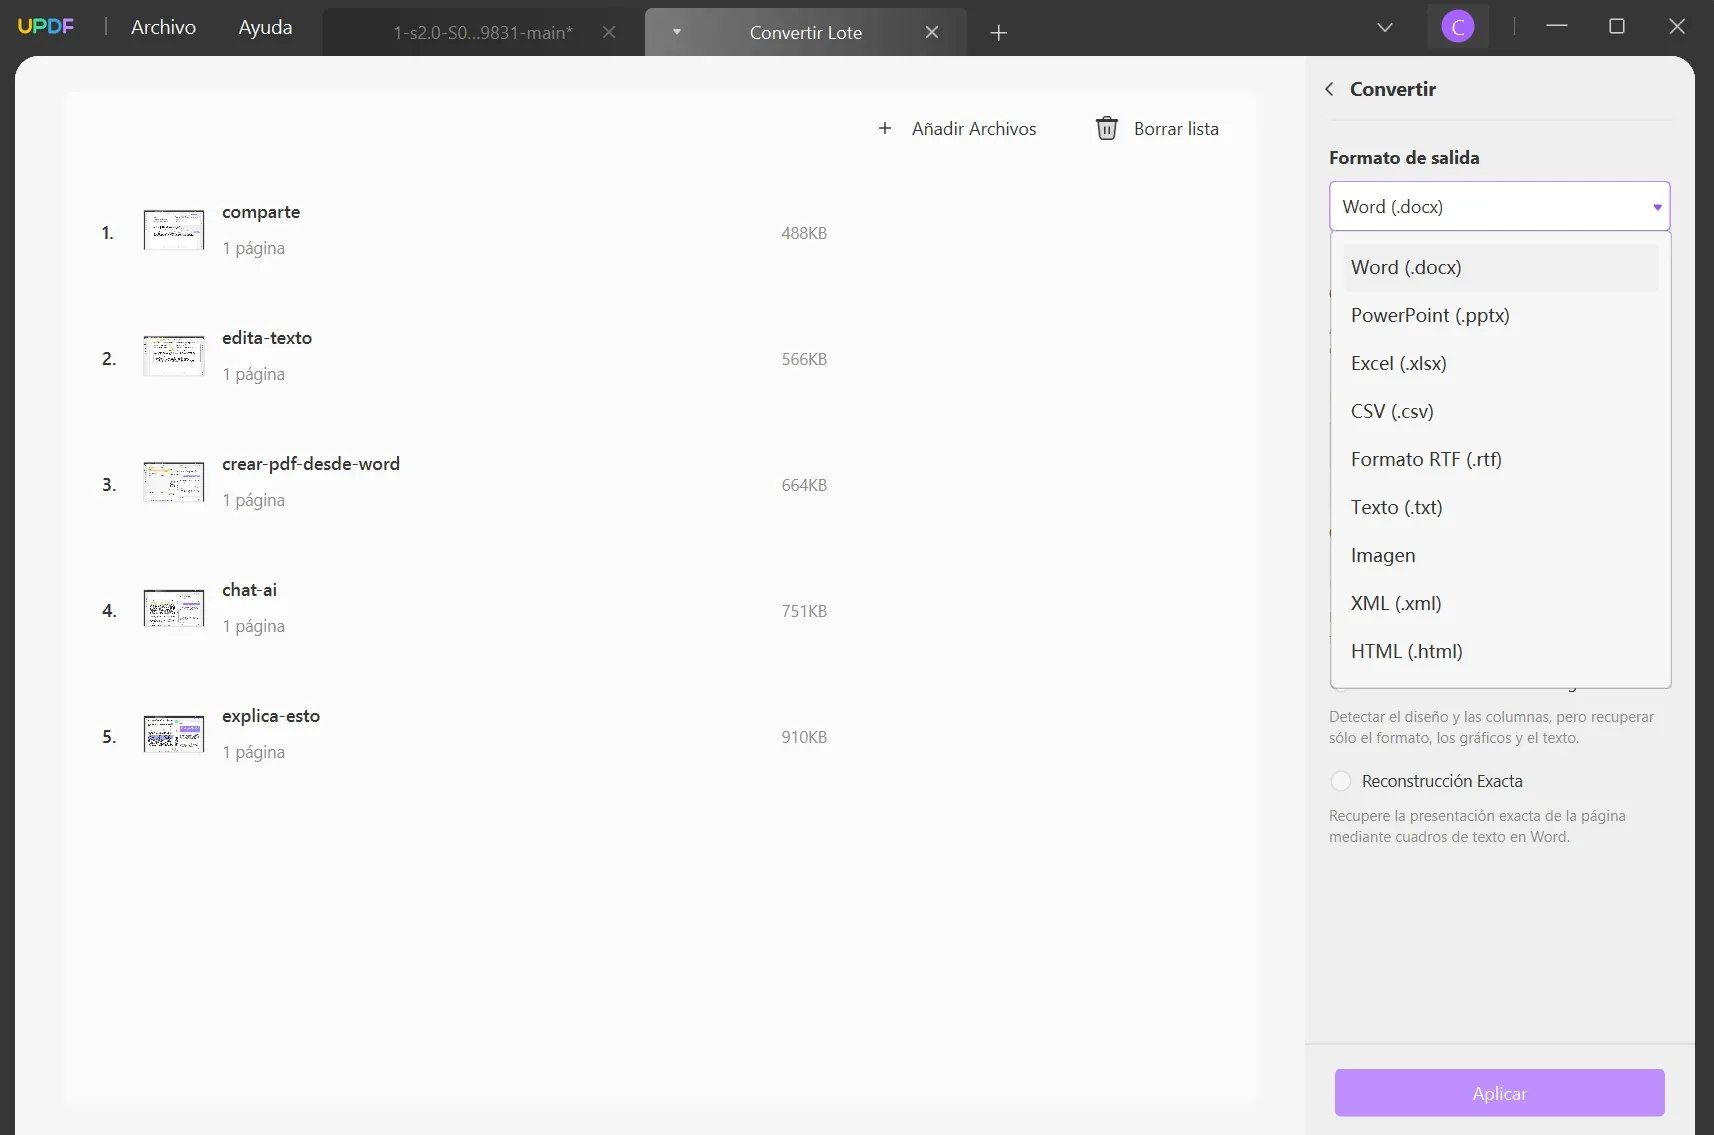Open the Ayuda menu
Image resolution: width=1714 pixels, height=1135 pixels.
pyautogui.click(x=265, y=27)
